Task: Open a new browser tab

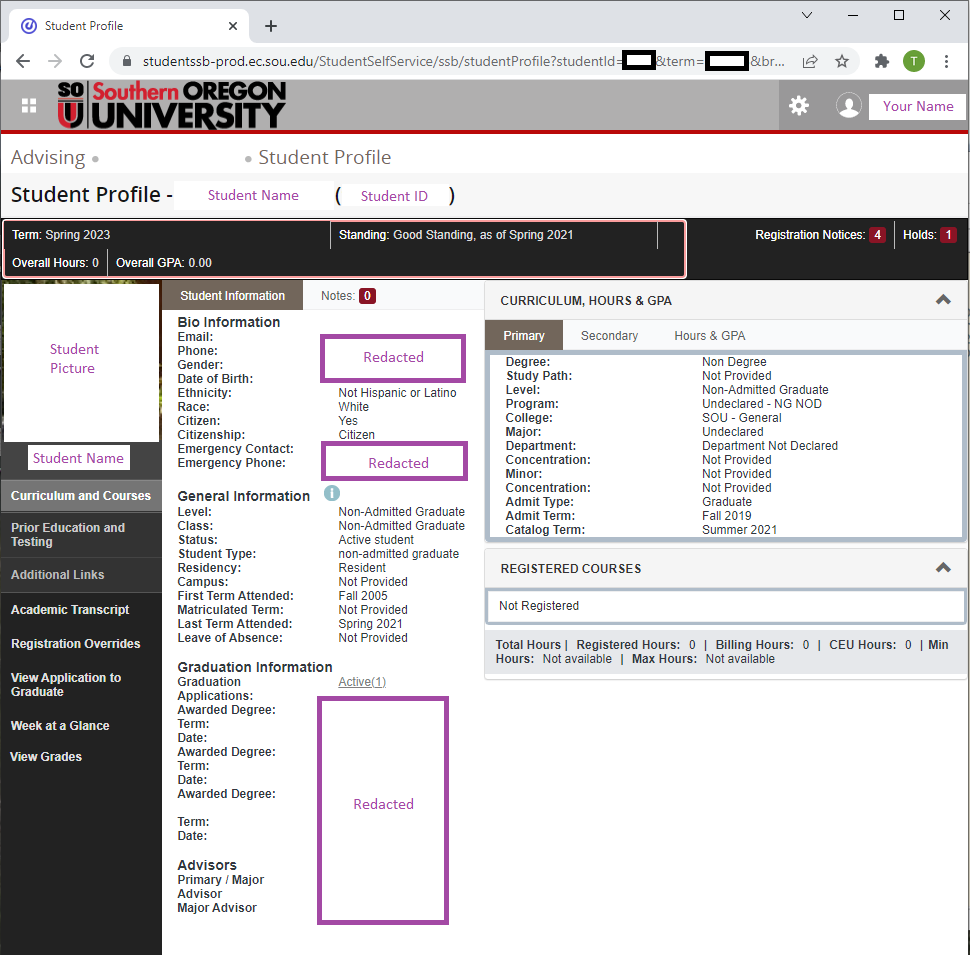Action: click(271, 26)
